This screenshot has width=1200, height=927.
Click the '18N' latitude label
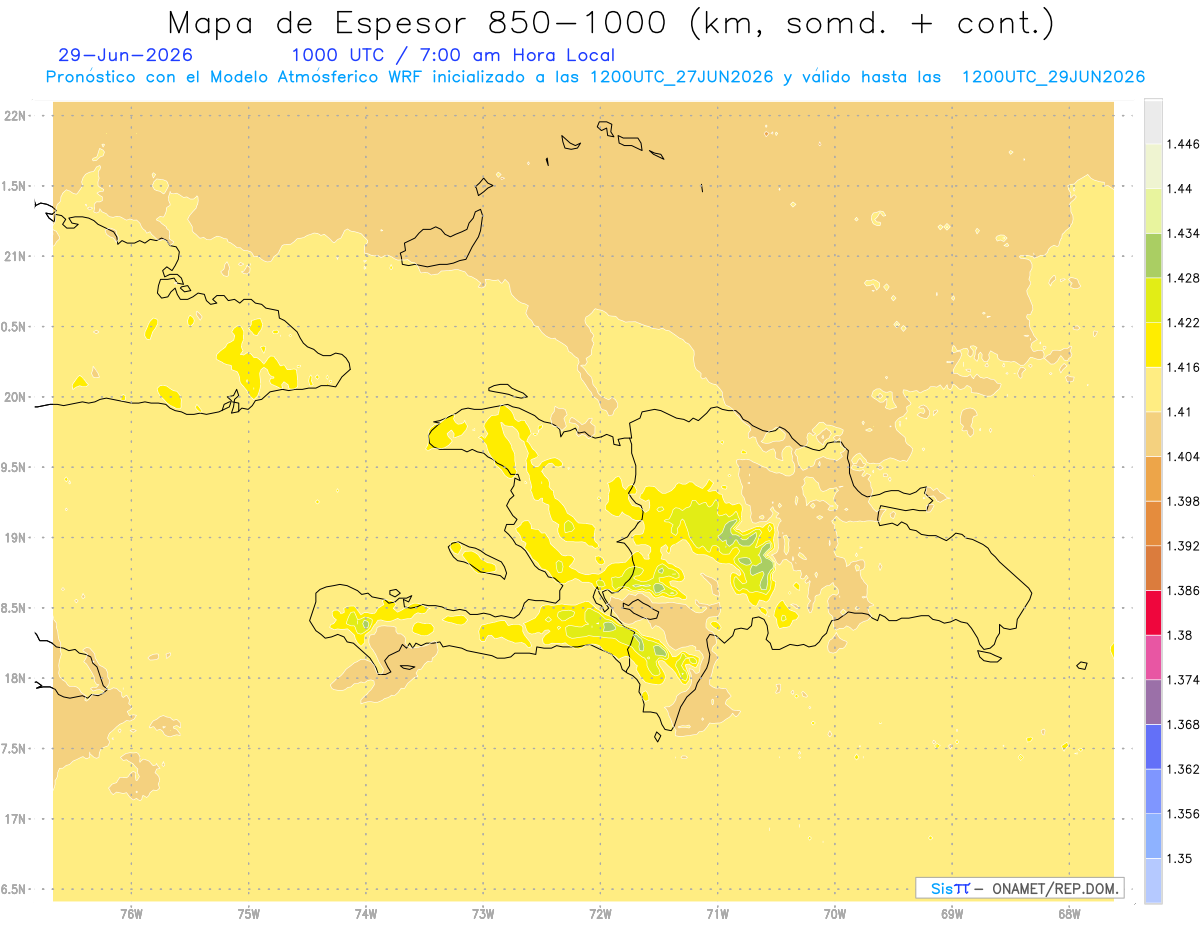click(15, 678)
